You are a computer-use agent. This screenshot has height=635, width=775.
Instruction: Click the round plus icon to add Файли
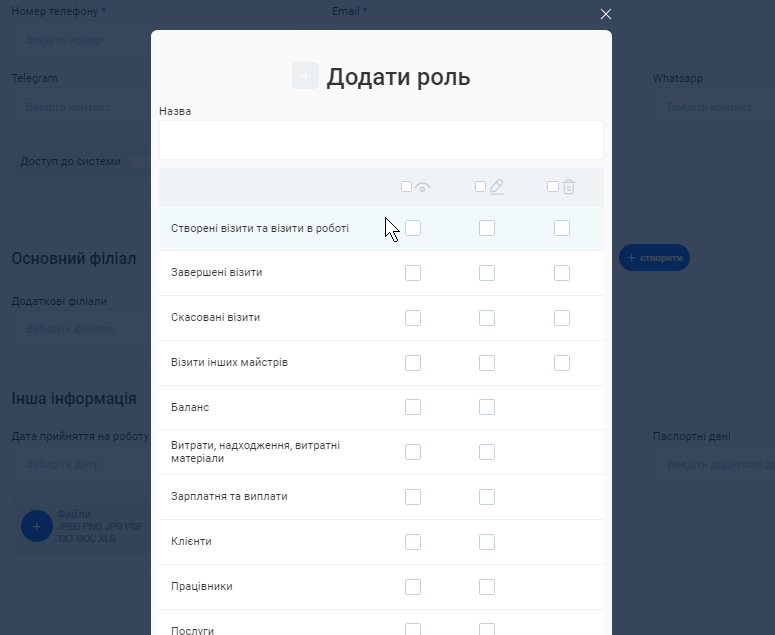coord(37,525)
